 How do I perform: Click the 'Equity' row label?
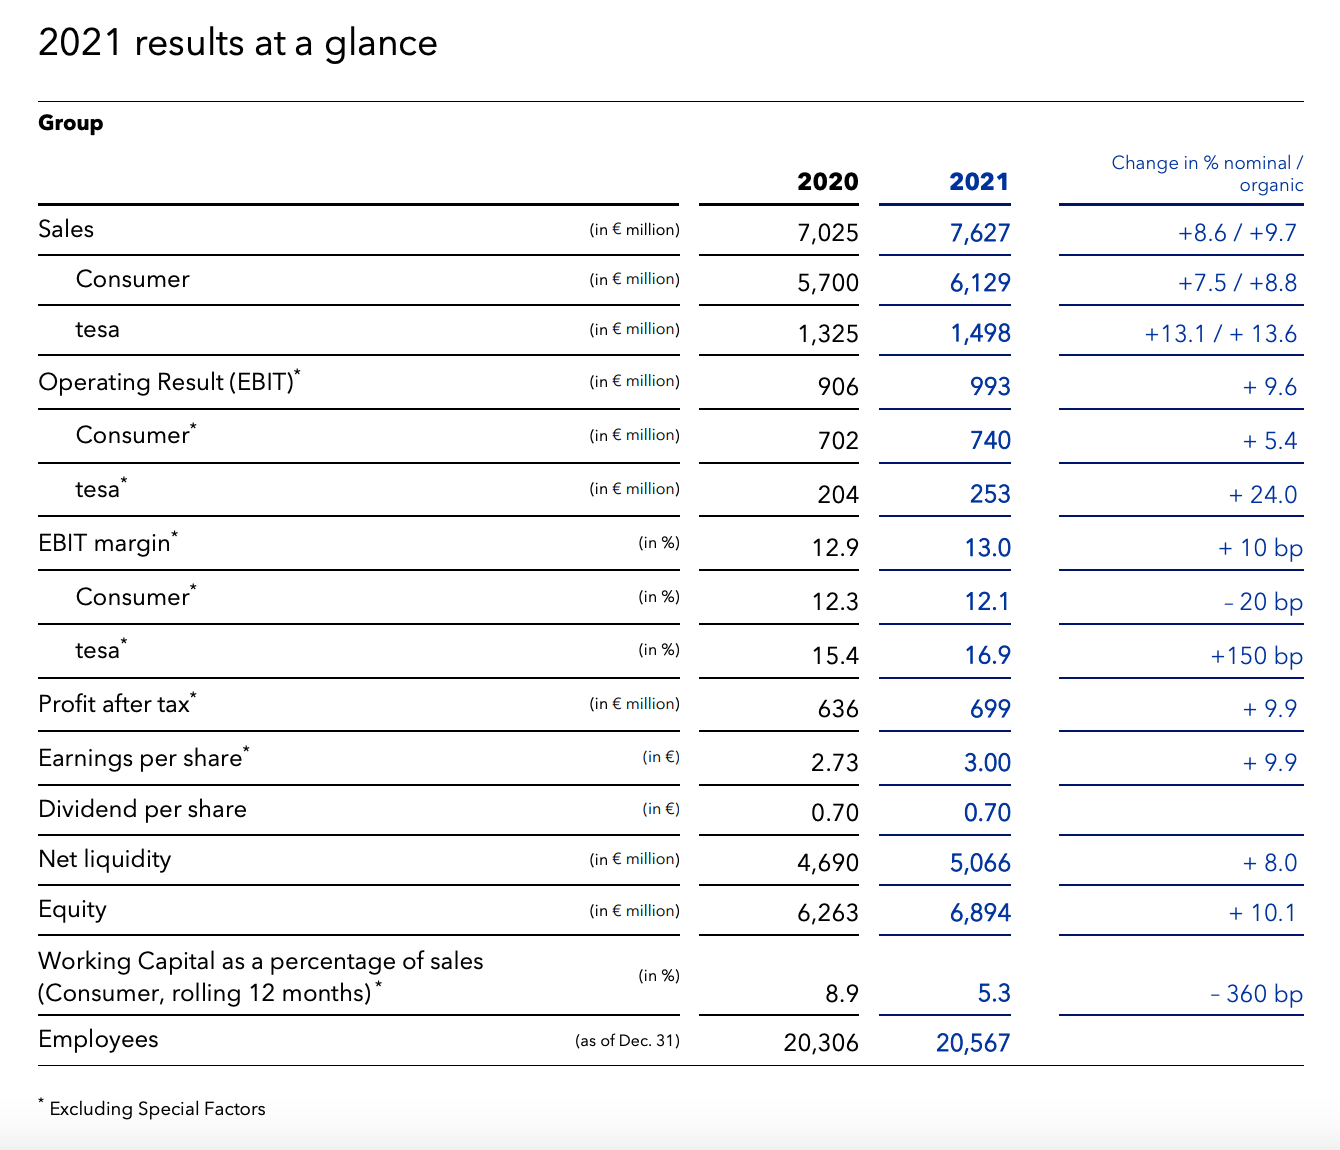(x=72, y=909)
